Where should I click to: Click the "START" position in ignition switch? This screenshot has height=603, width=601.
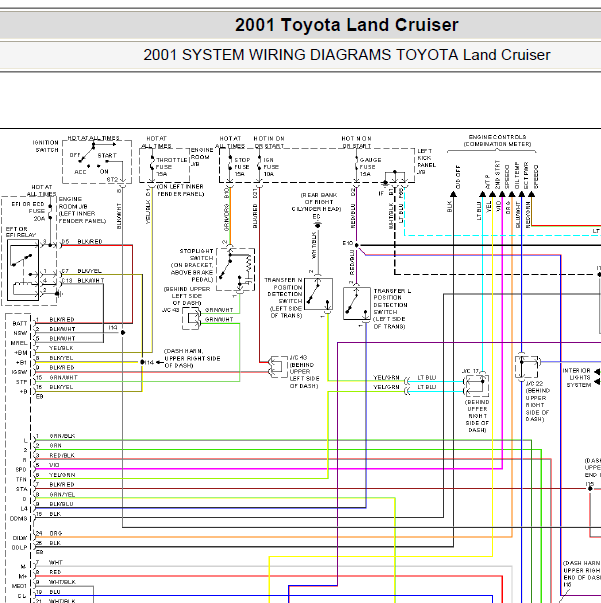pyautogui.click(x=107, y=155)
